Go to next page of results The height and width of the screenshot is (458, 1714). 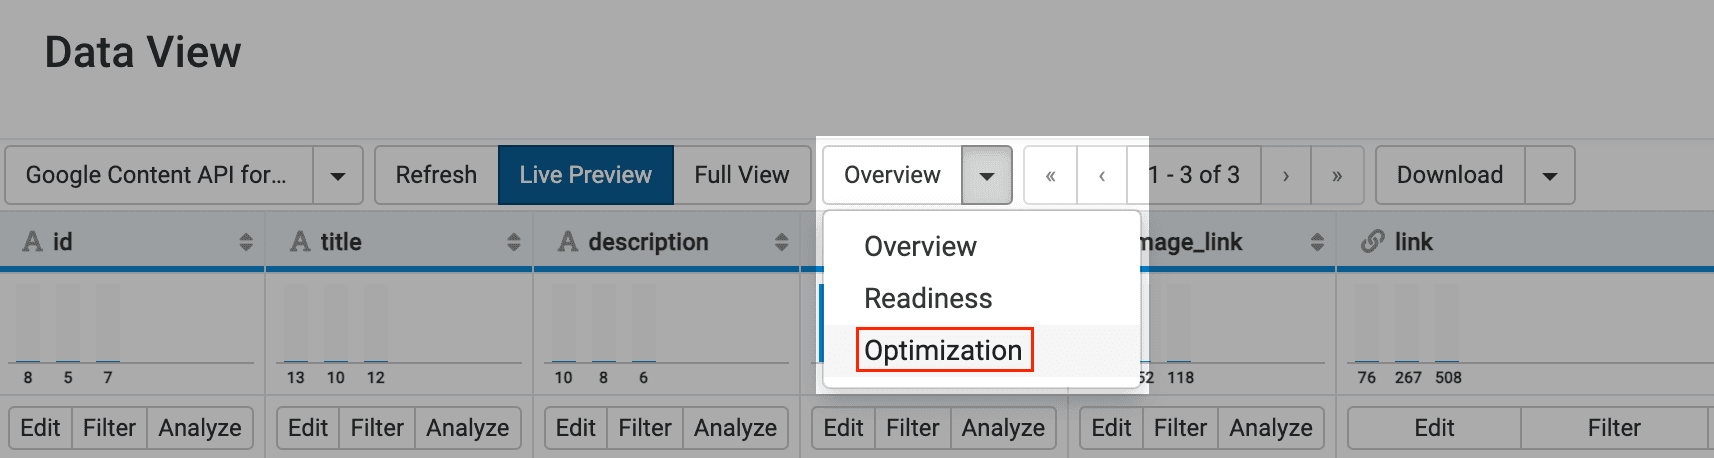coord(1286,176)
